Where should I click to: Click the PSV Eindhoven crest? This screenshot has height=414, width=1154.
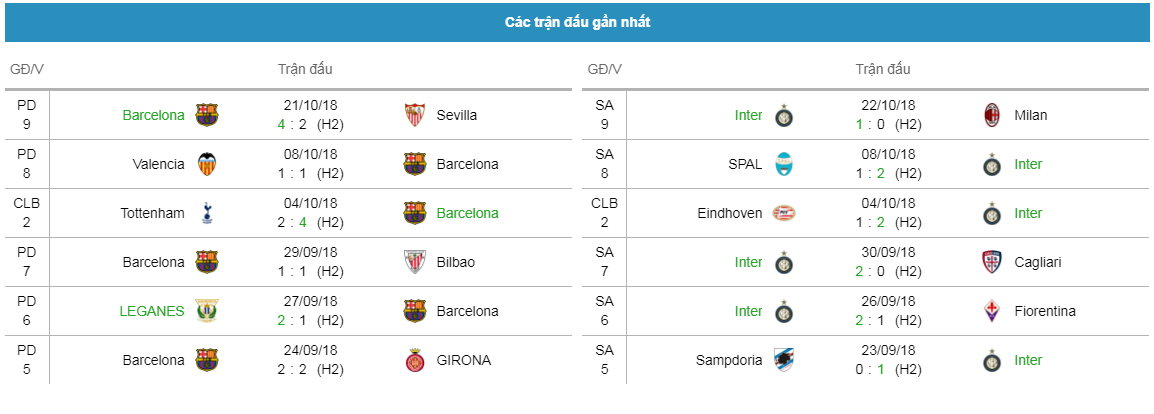click(x=785, y=213)
